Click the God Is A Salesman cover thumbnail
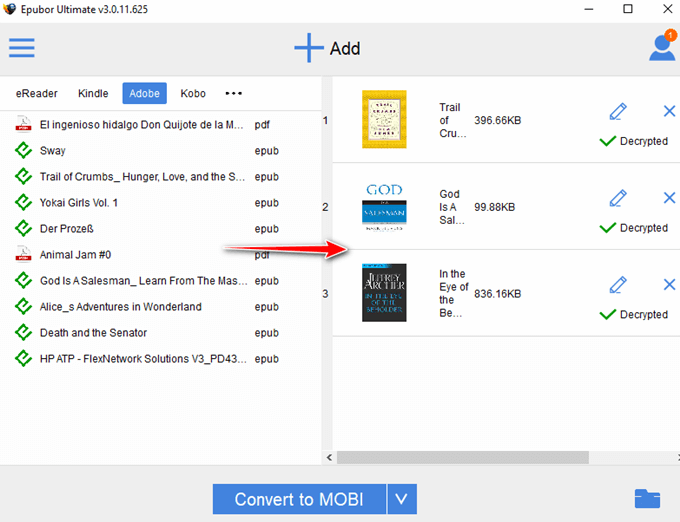 [384, 207]
